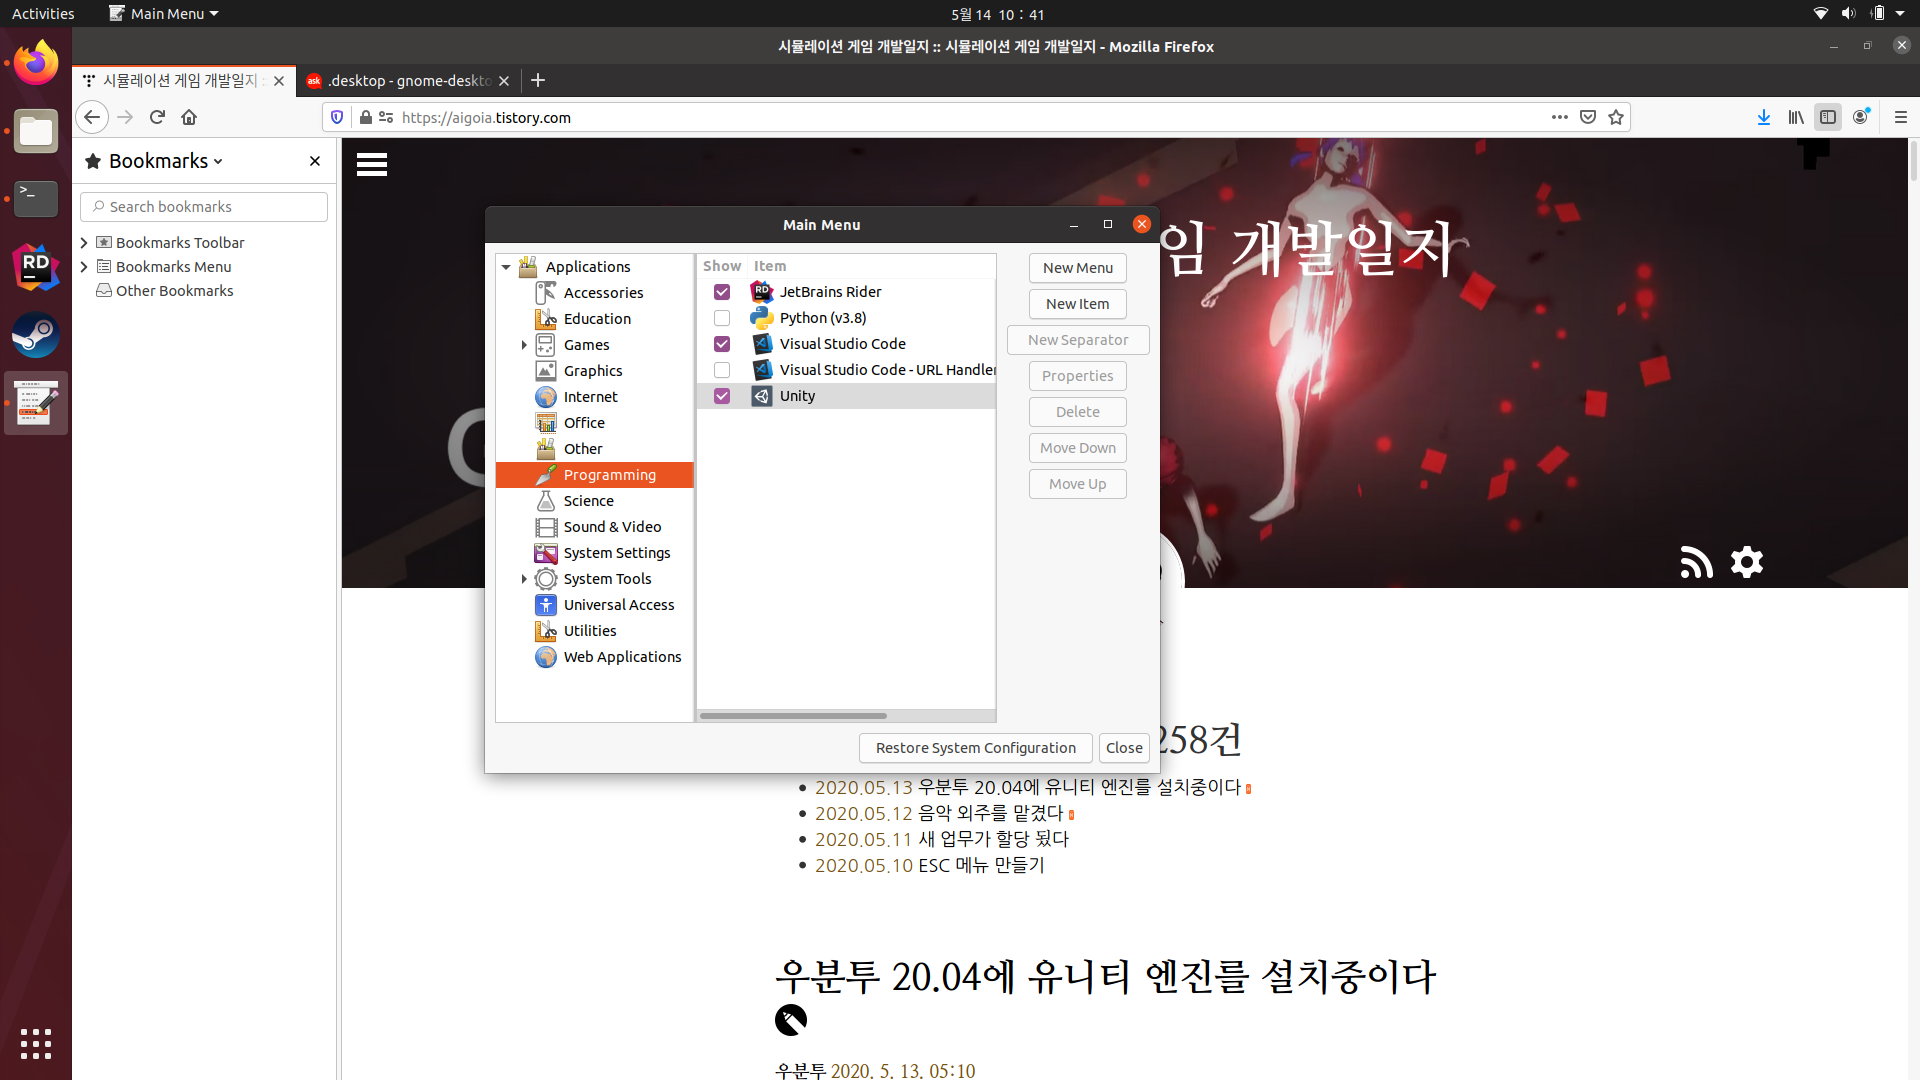Launch JetBrains Rider from the dock

(x=36, y=267)
